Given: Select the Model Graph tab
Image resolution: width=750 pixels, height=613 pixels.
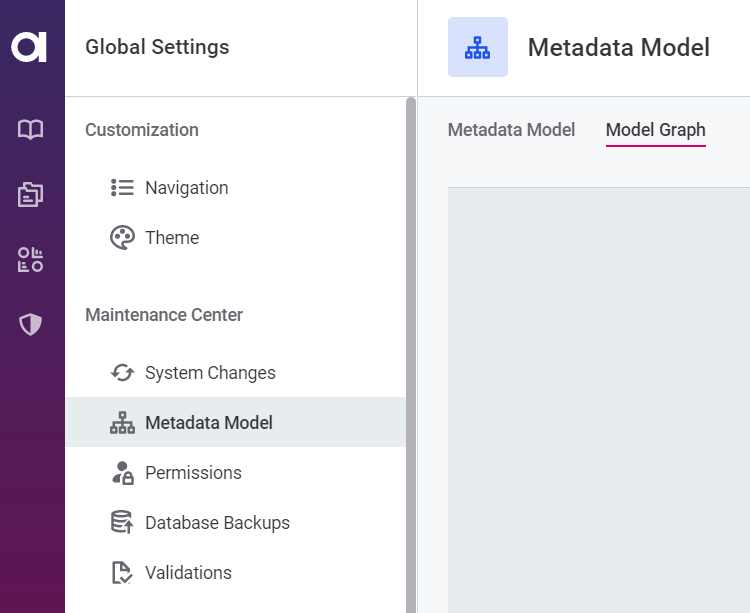Looking at the screenshot, I should (x=655, y=130).
